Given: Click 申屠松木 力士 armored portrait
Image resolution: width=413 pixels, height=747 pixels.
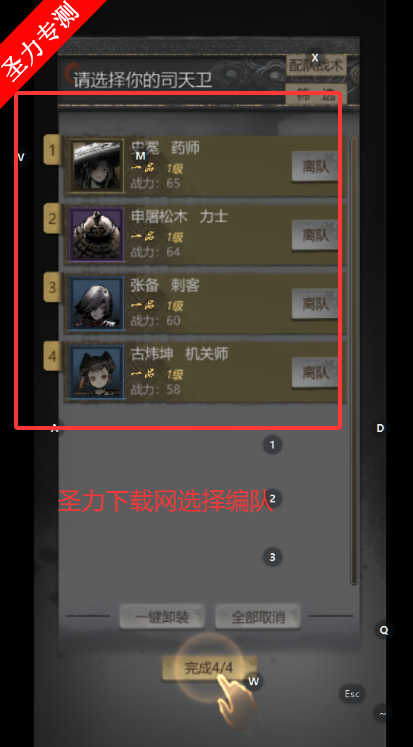Looking at the screenshot, I should 97,234.
